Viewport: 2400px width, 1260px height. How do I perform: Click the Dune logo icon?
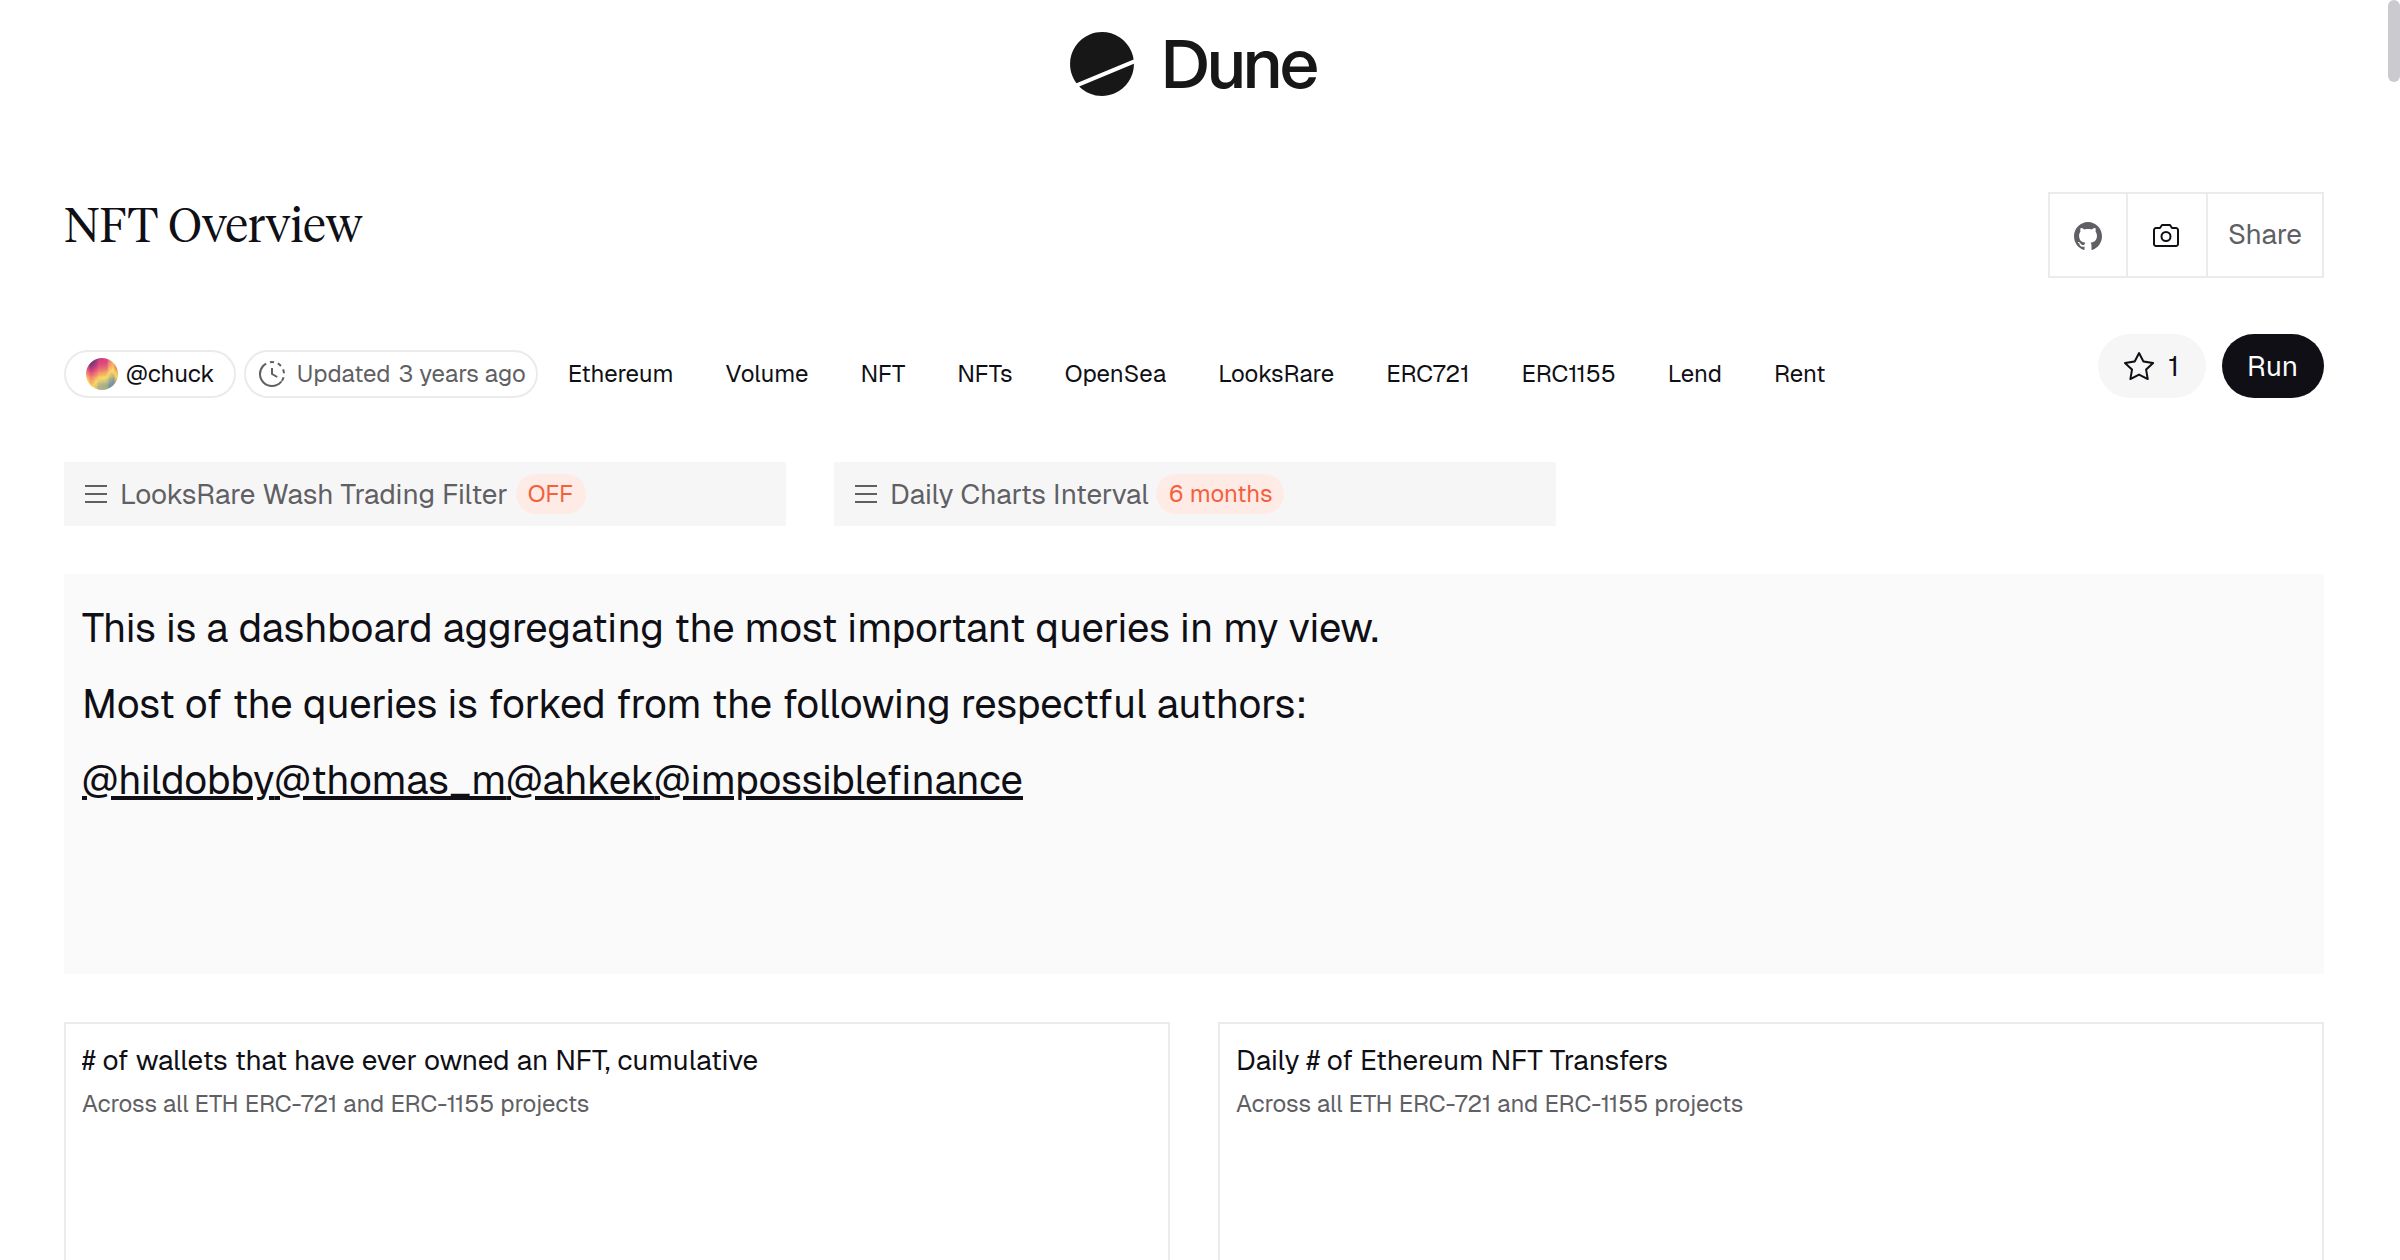tap(1101, 64)
